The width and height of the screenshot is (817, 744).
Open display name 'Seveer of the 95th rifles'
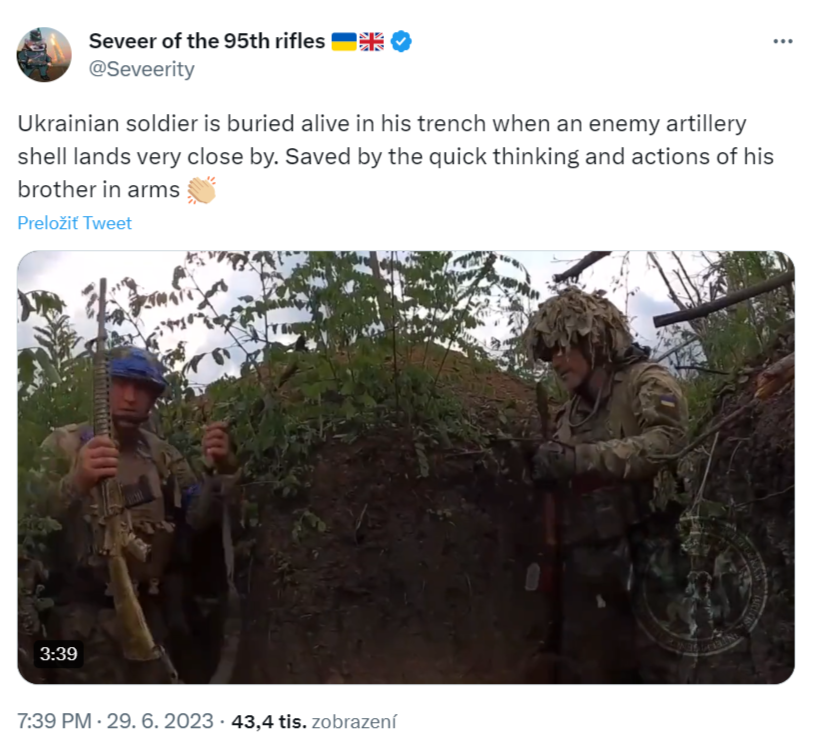[x=206, y=41]
